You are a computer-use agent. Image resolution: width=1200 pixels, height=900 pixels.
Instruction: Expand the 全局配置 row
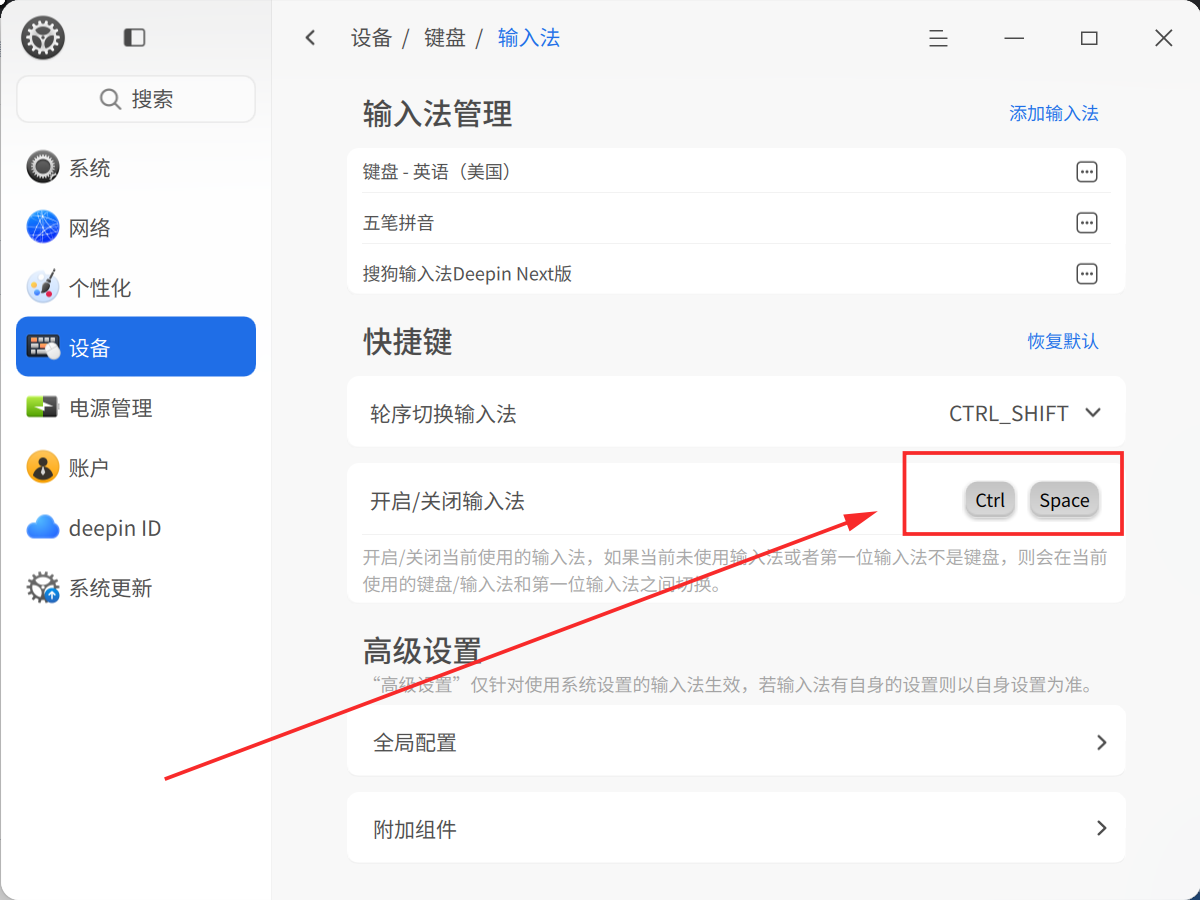coord(736,742)
